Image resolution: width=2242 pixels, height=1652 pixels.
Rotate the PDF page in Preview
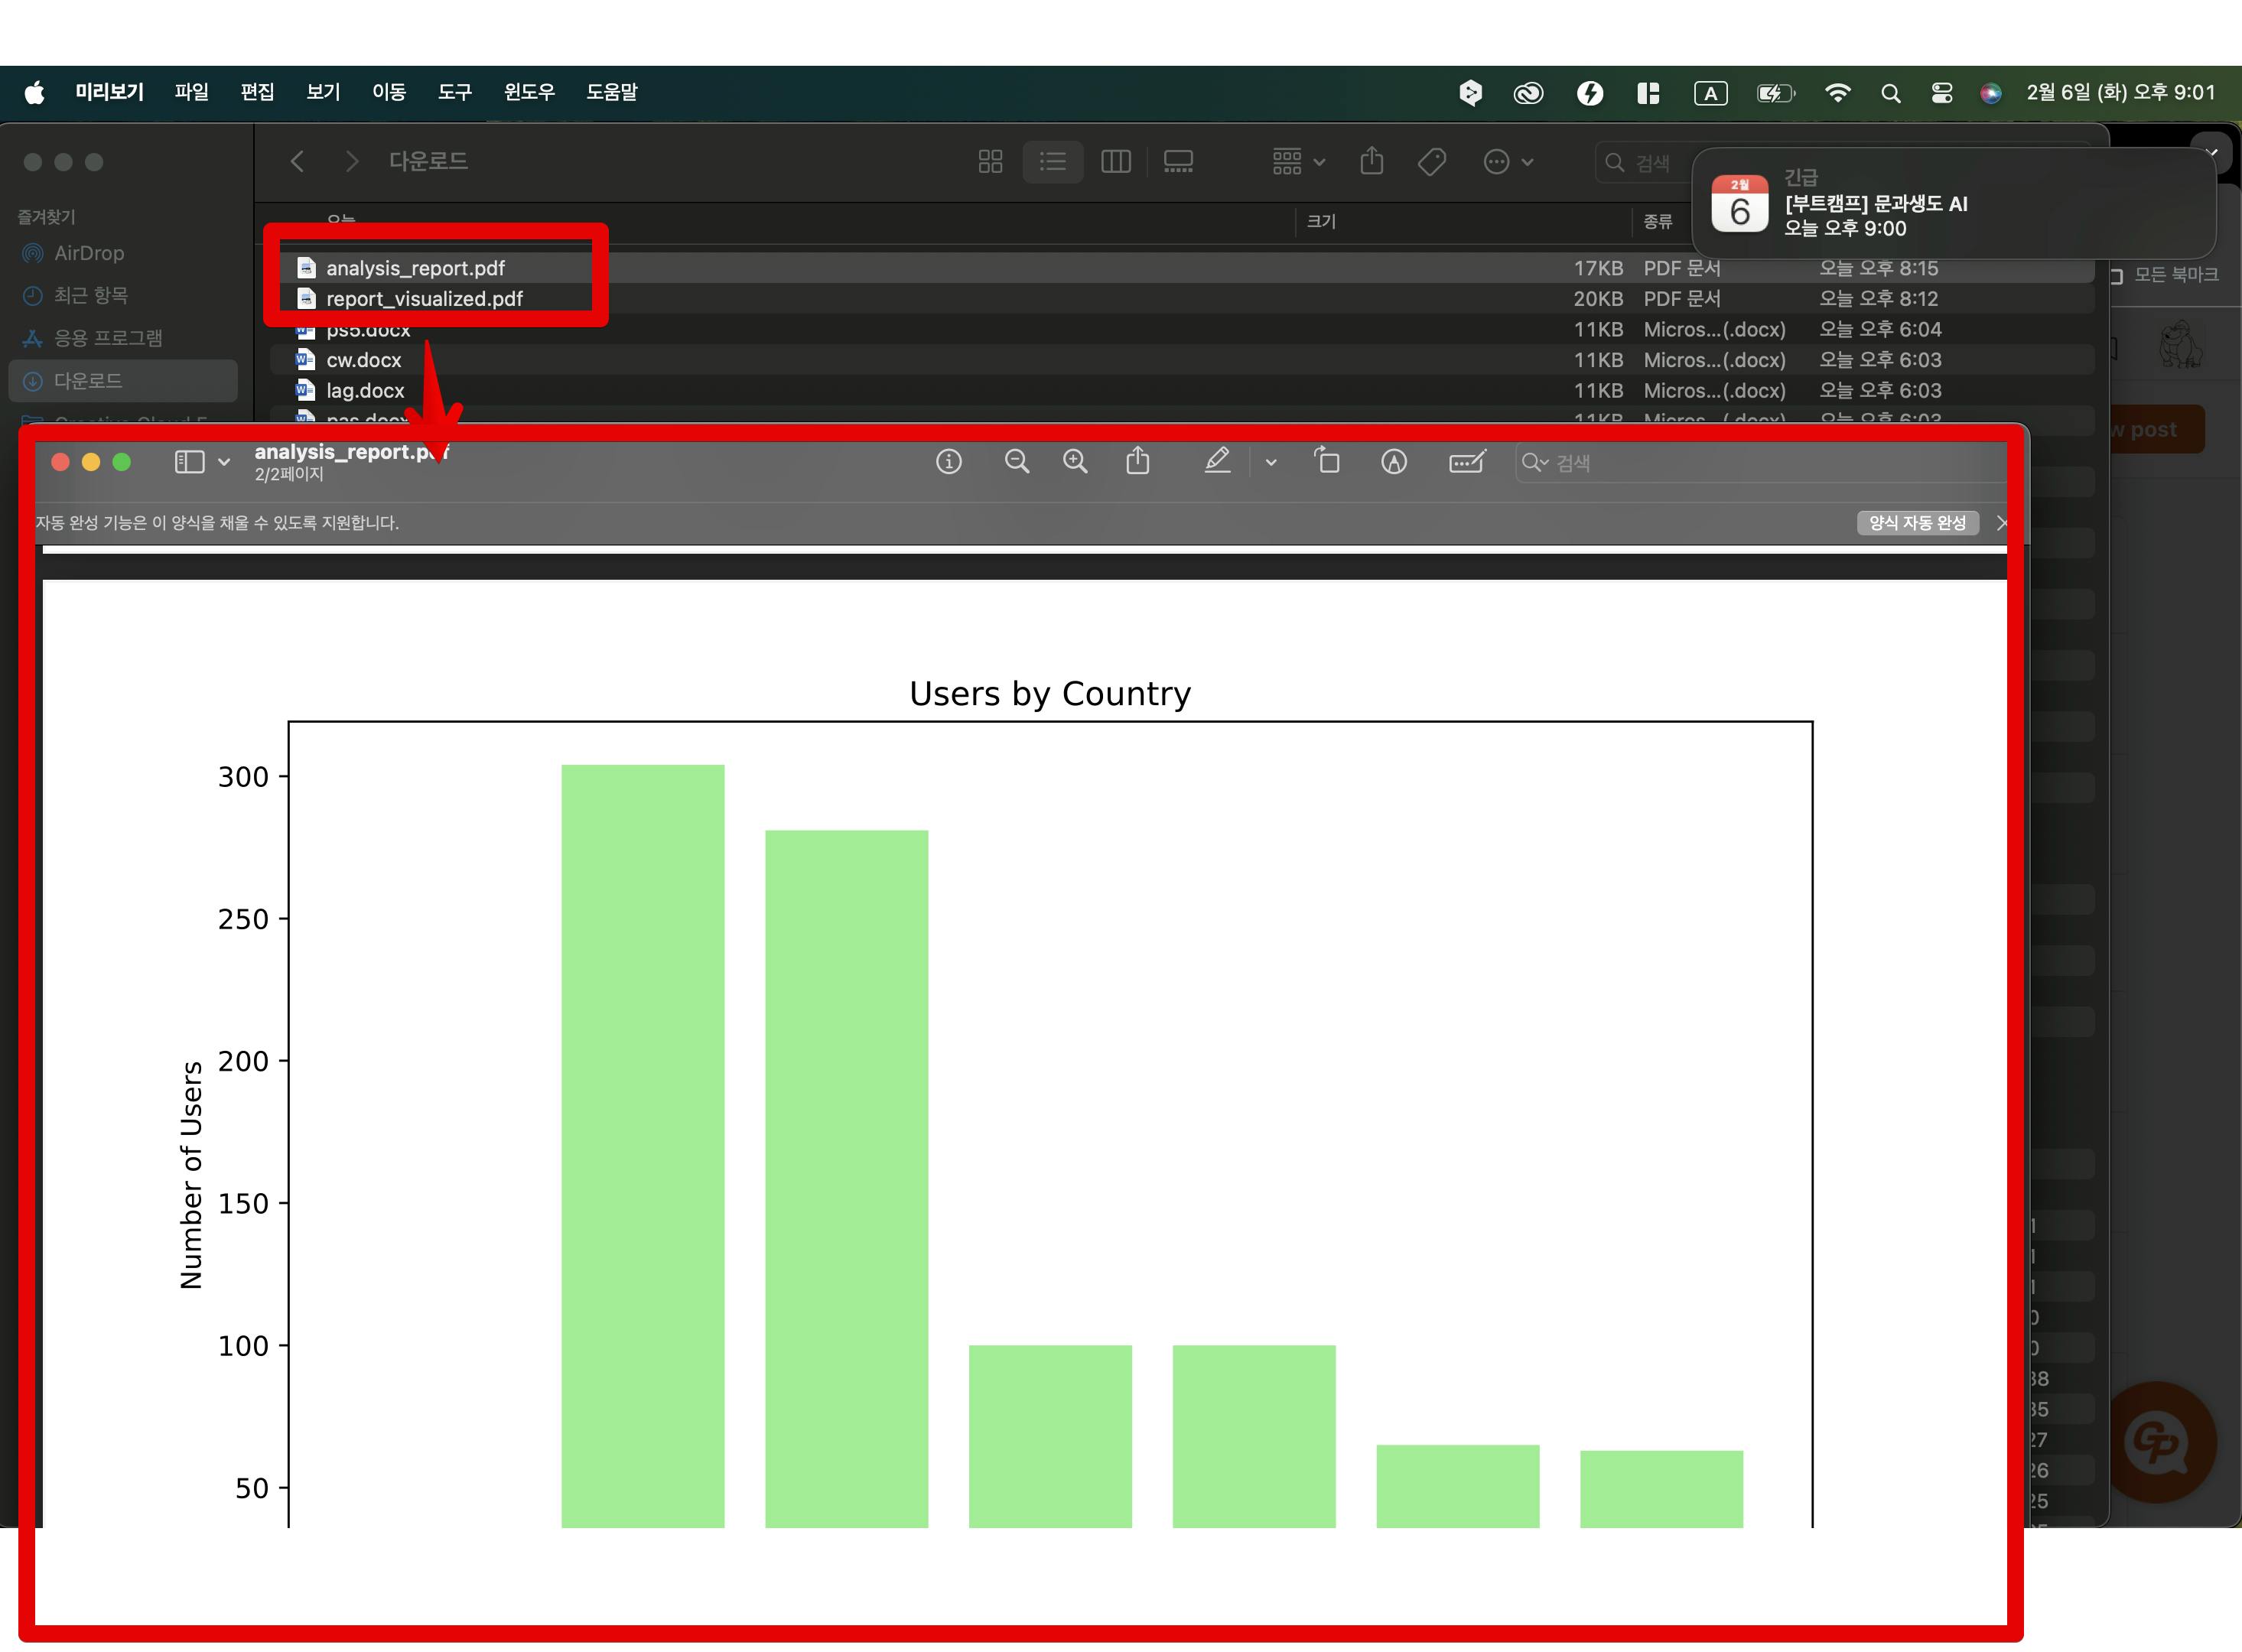pyautogui.click(x=1327, y=460)
